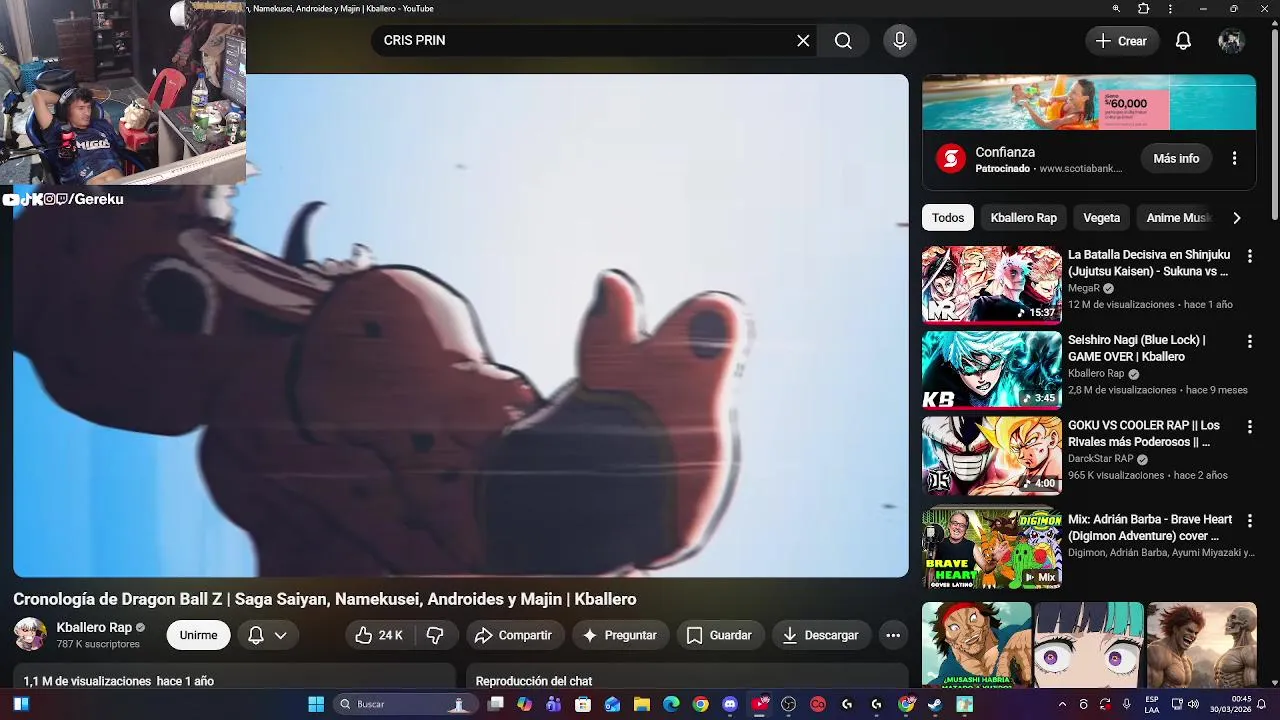
Task: Open Microsoft Teams from the taskbar
Action: [554, 704]
